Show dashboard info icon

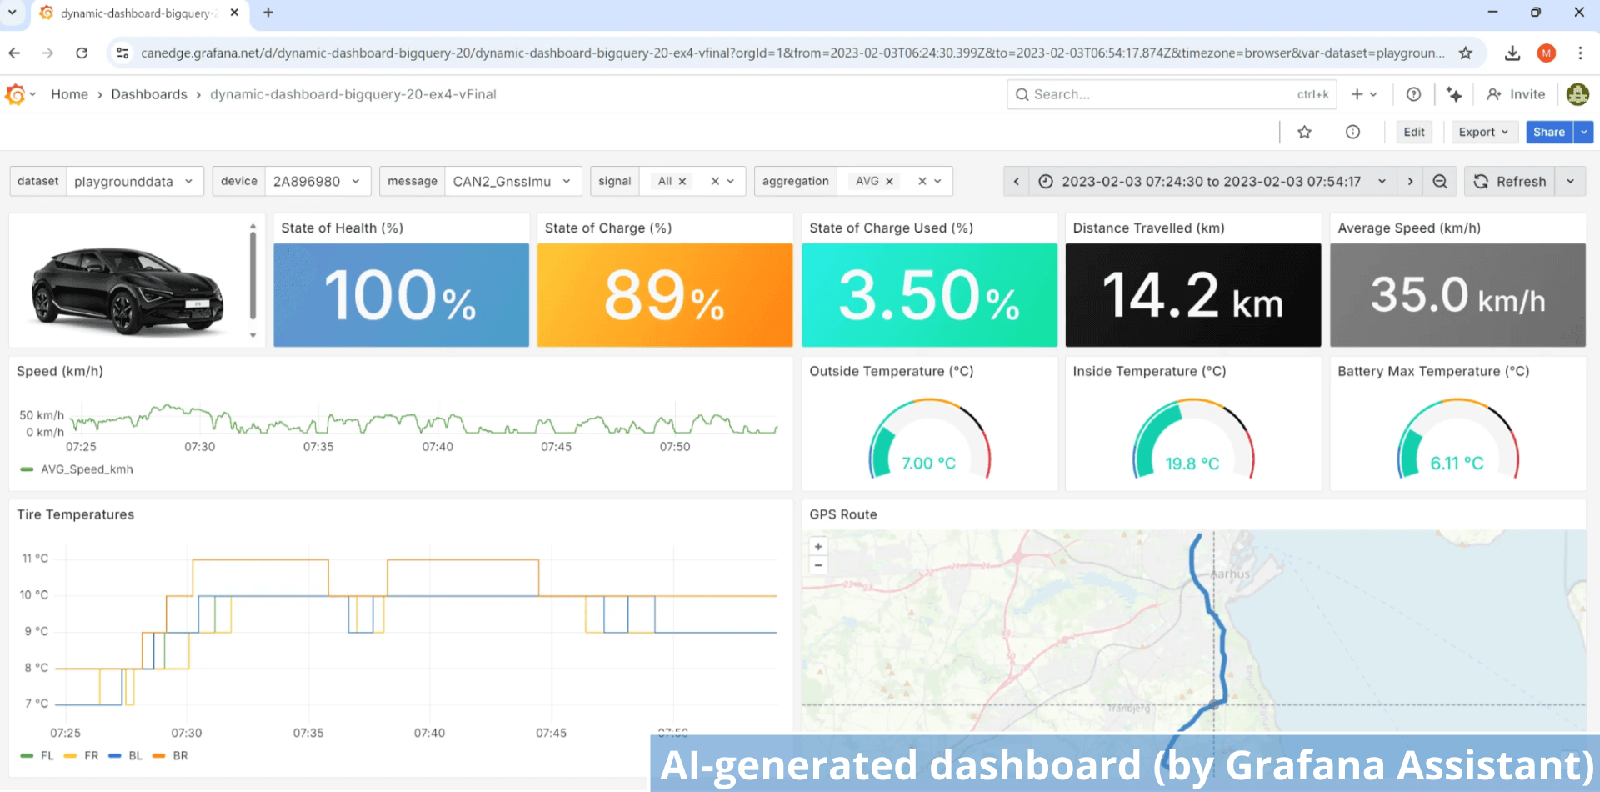coord(1352,132)
